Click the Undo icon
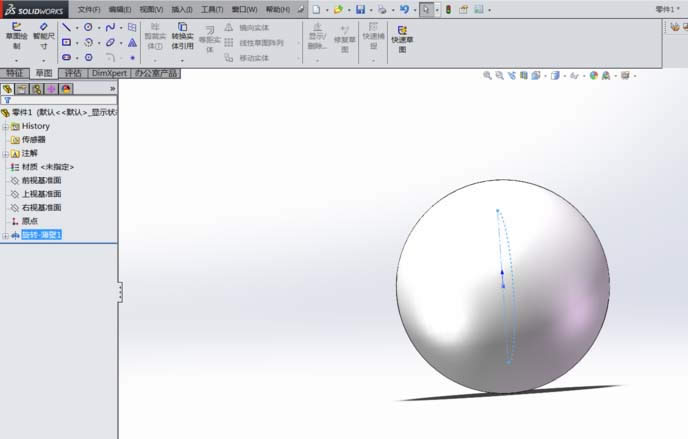This screenshot has height=439, width=688. 404,9
